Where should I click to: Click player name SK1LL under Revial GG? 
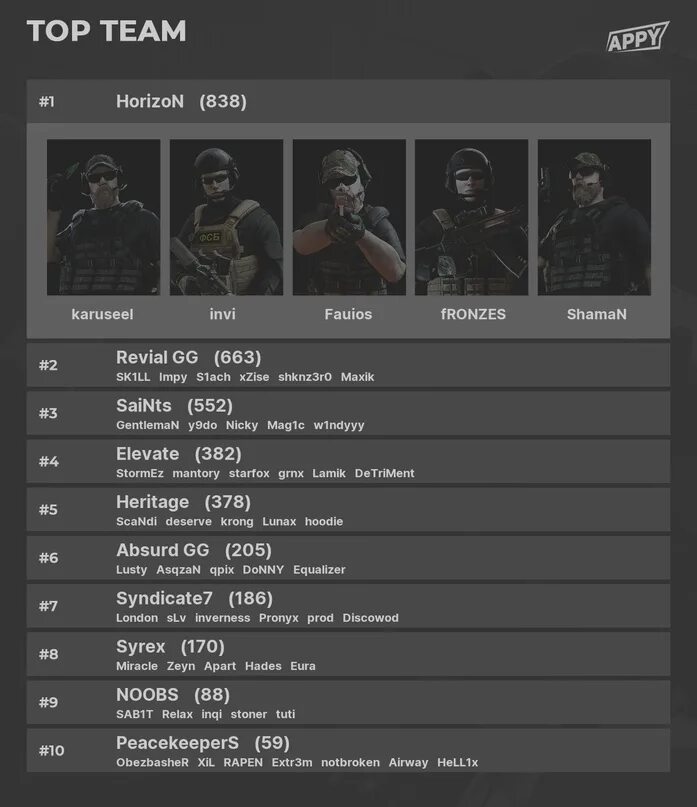pos(133,377)
